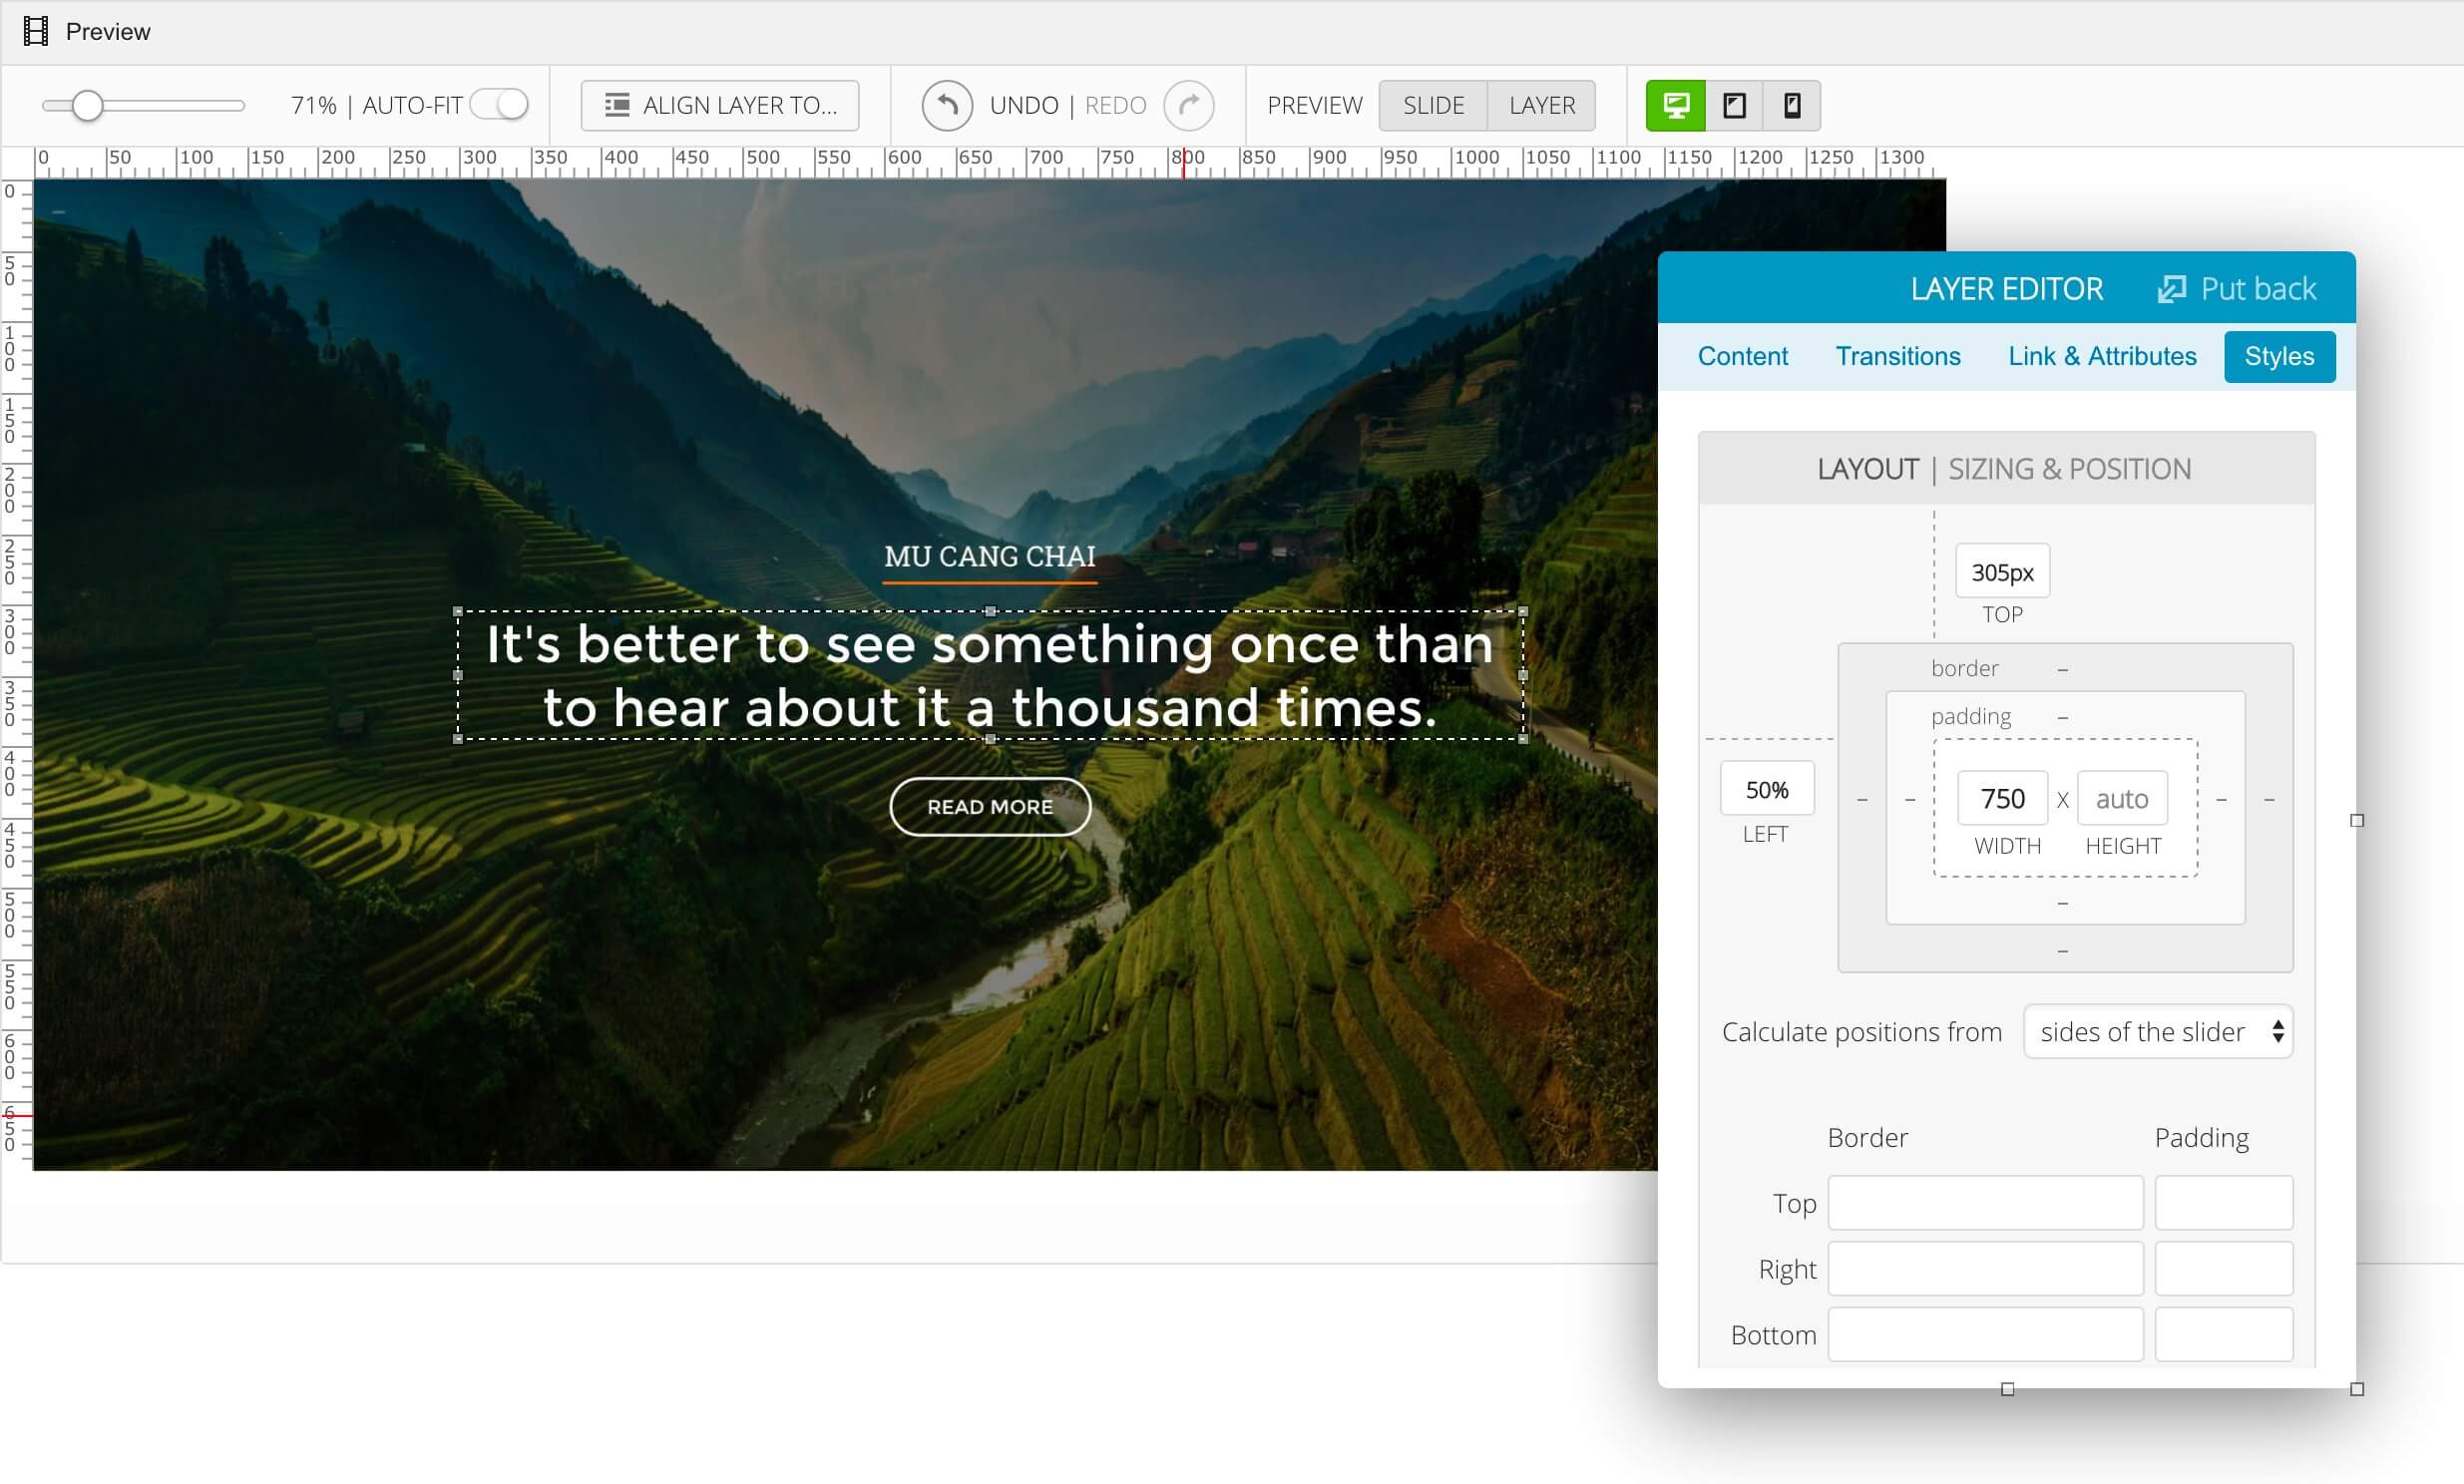Switch to the Transitions tab

point(1897,356)
